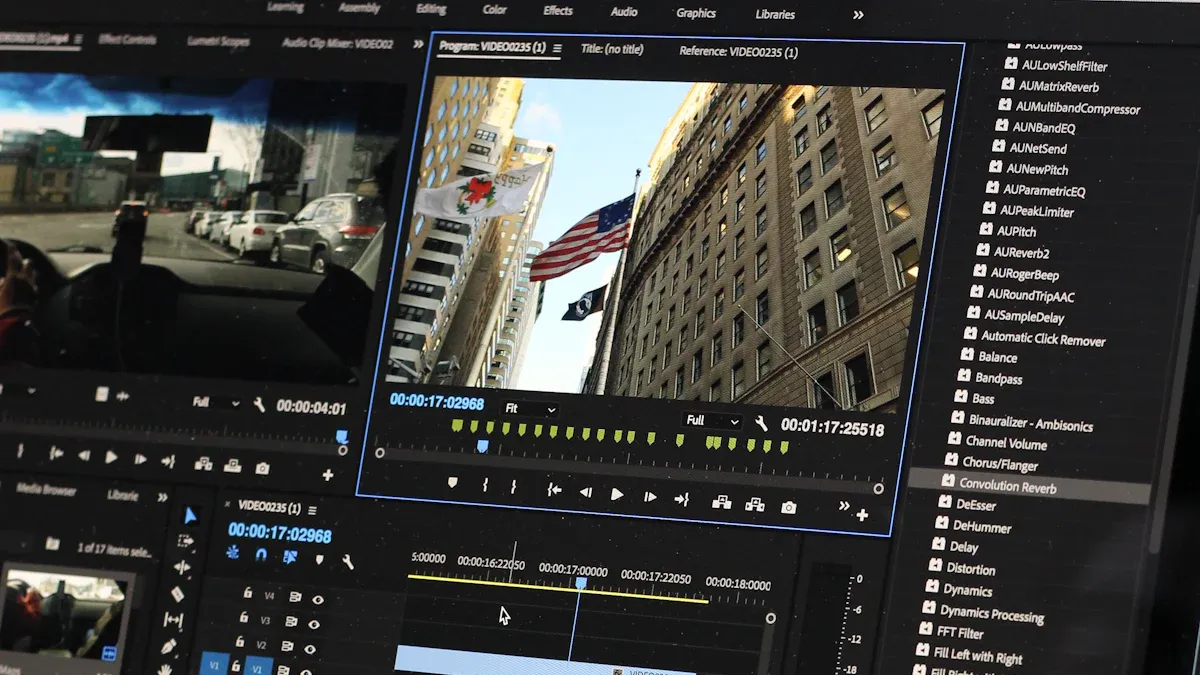1200x675 pixels.
Task: Click the Export Frame camera icon
Action: (x=788, y=505)
